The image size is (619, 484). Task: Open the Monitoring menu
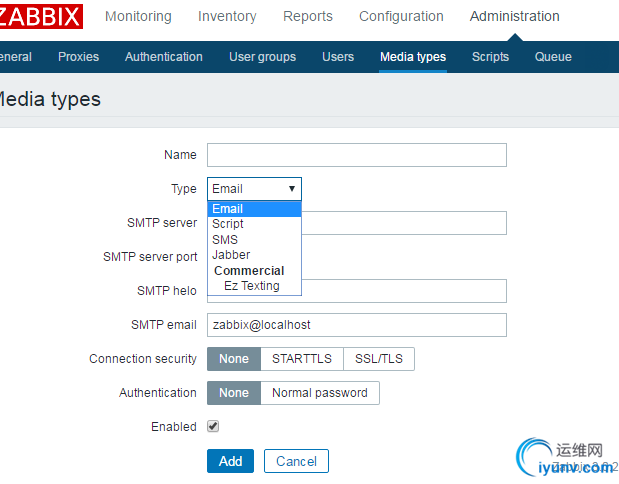click(138, 16)
